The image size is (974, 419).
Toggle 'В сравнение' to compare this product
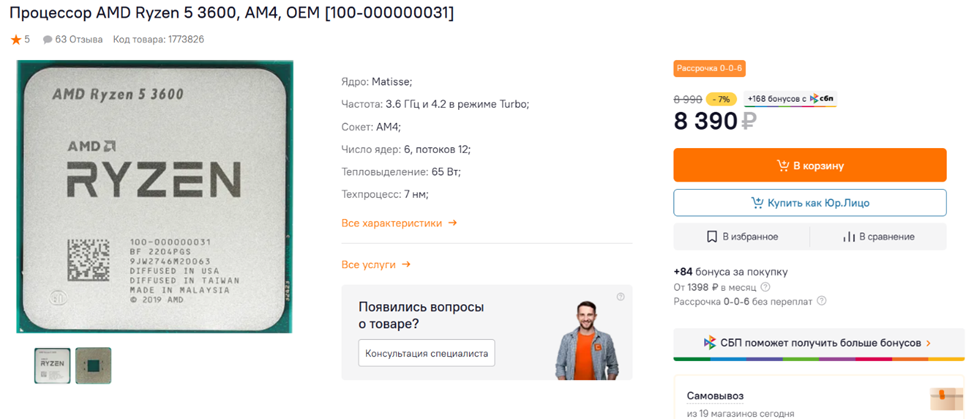tap(878, 236)
